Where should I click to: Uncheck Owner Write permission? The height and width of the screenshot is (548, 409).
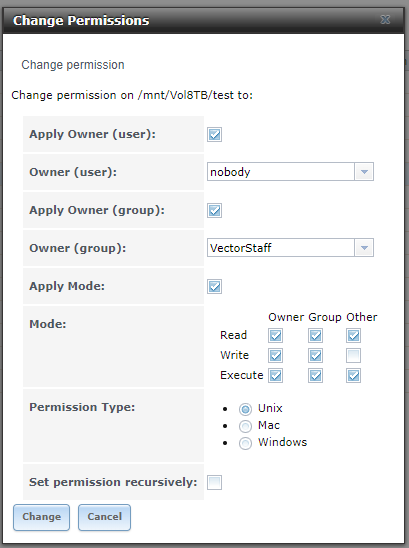275,356
